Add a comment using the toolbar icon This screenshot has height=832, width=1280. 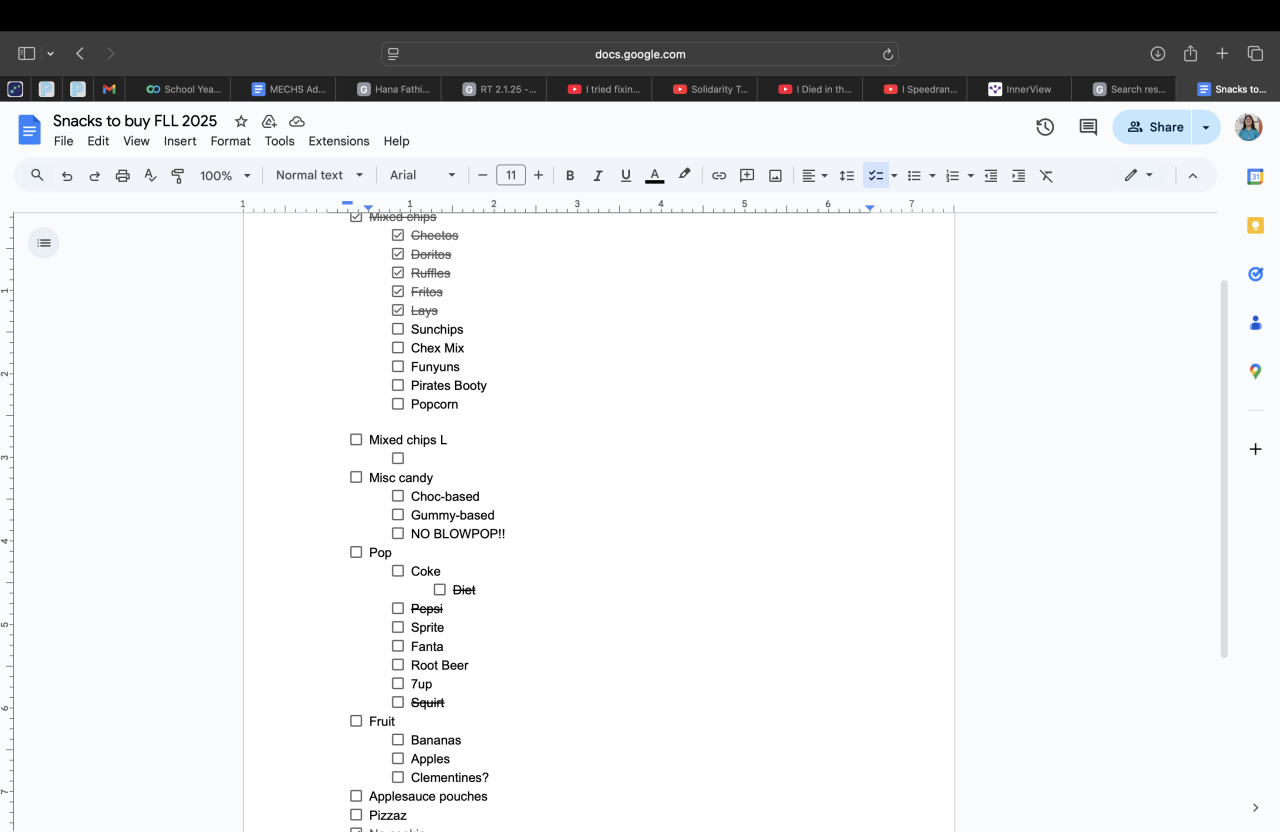(x=747, y=176)
